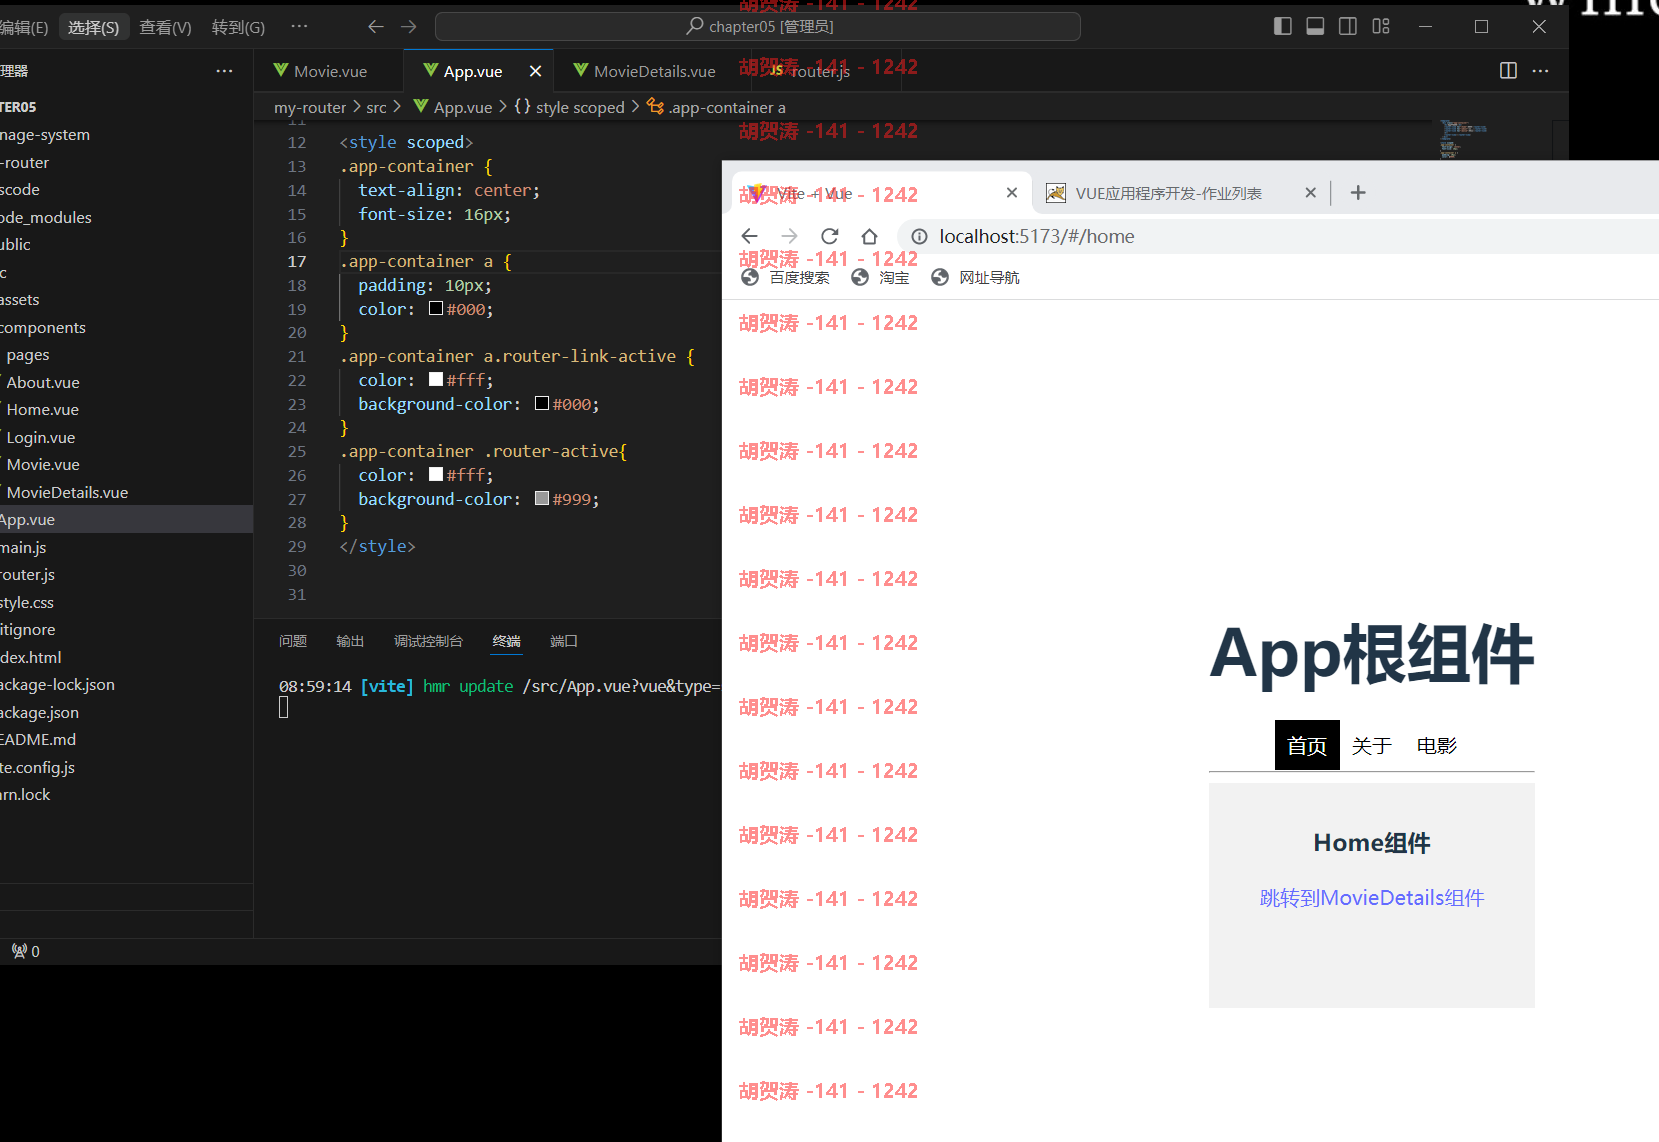Image resolution: width=1659 pixels, height=1142 pixels.
Task: Toggle the bottom panel layout icon
Action: point(1316,27)
